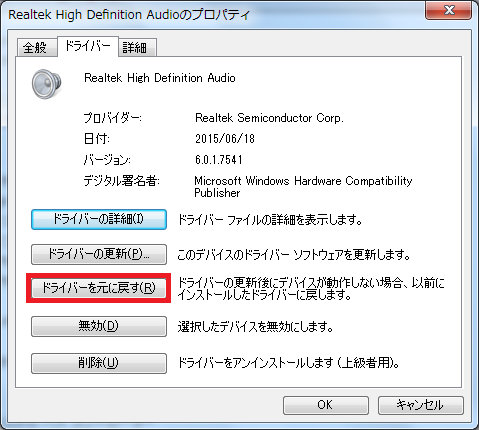Click the 日付: label
This screenshot has width=479, height=430.
pos(97,139)
